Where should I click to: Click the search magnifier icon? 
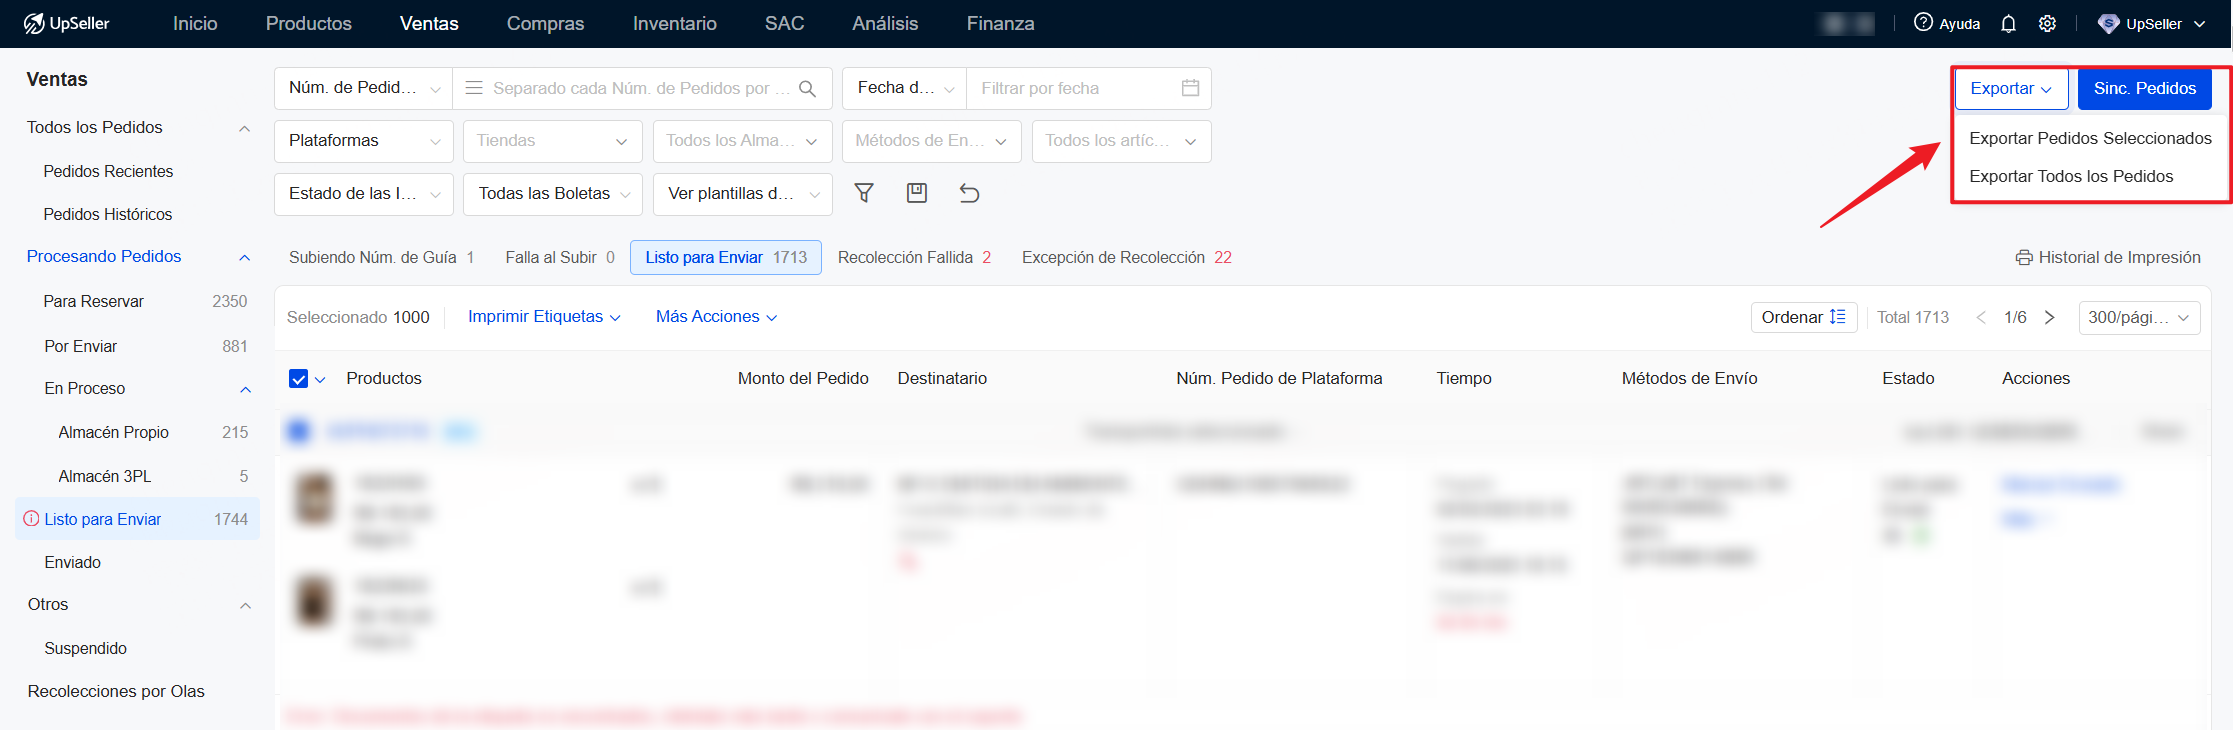coord(808,88)
